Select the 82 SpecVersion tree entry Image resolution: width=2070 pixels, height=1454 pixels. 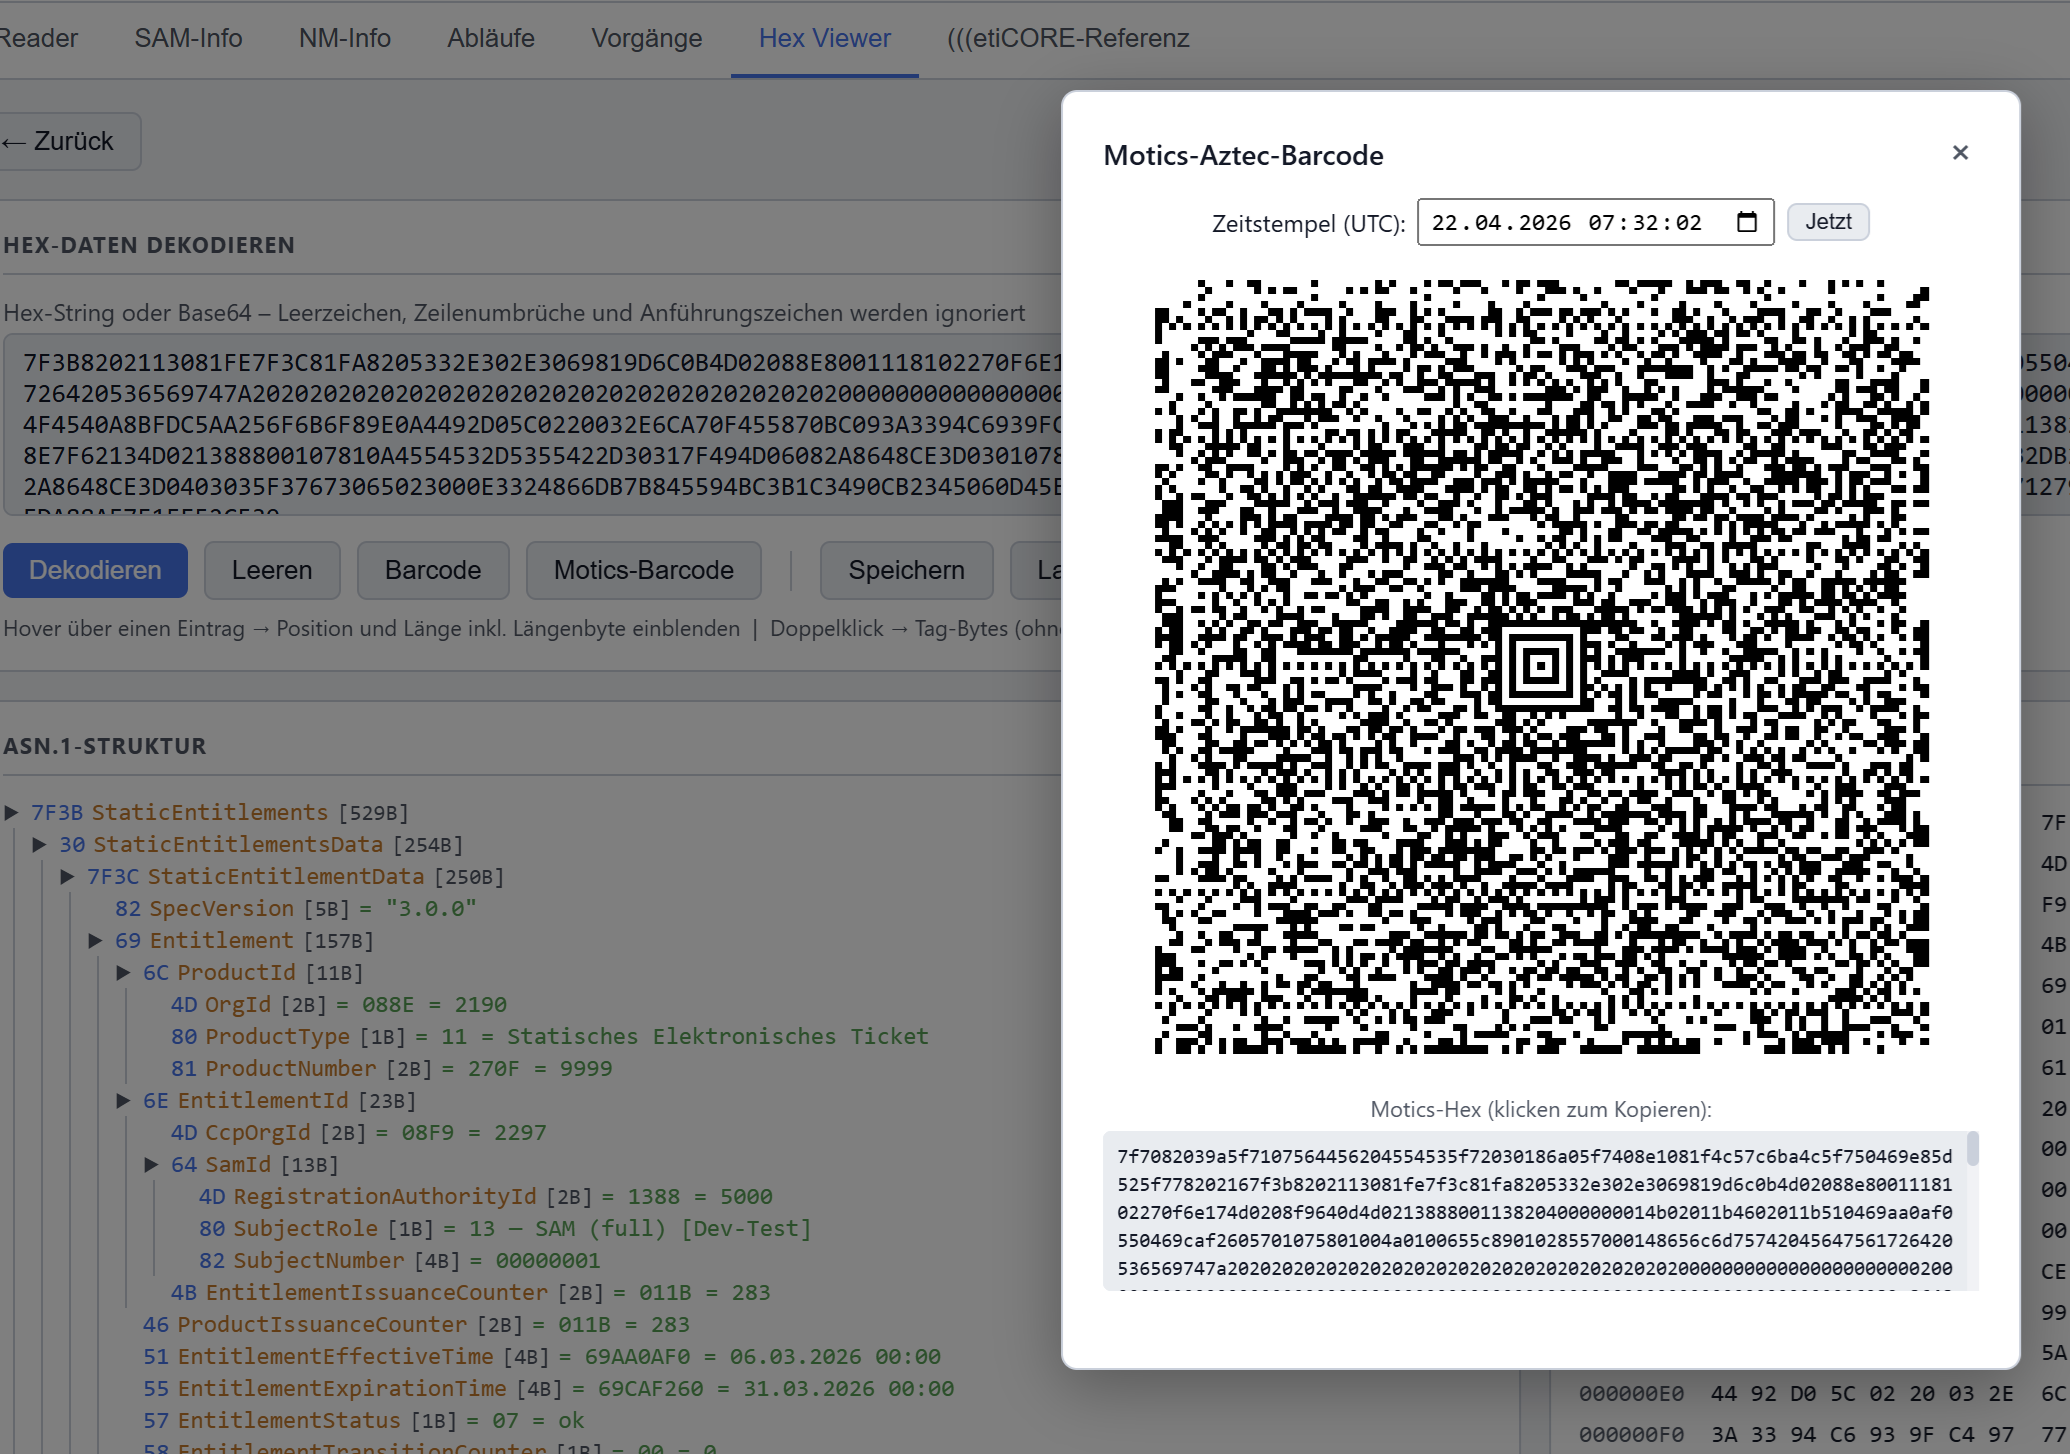[296, 908]
